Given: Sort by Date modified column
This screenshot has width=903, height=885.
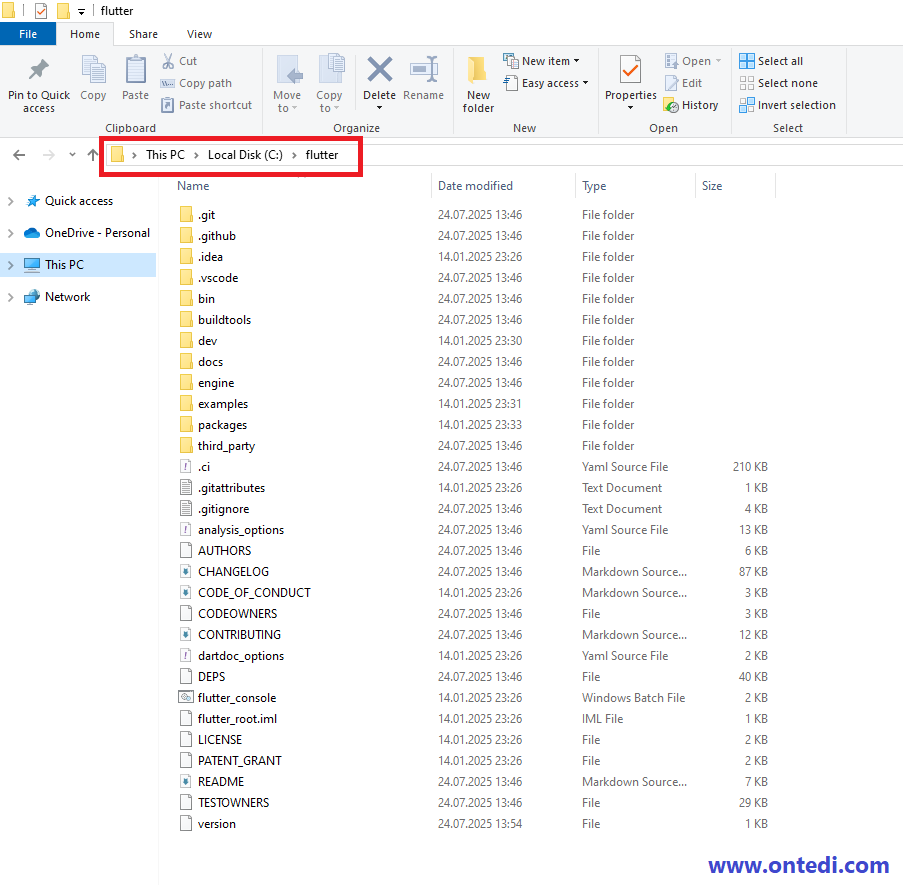Looking at the screenshot, I should (x=475, y=186).
